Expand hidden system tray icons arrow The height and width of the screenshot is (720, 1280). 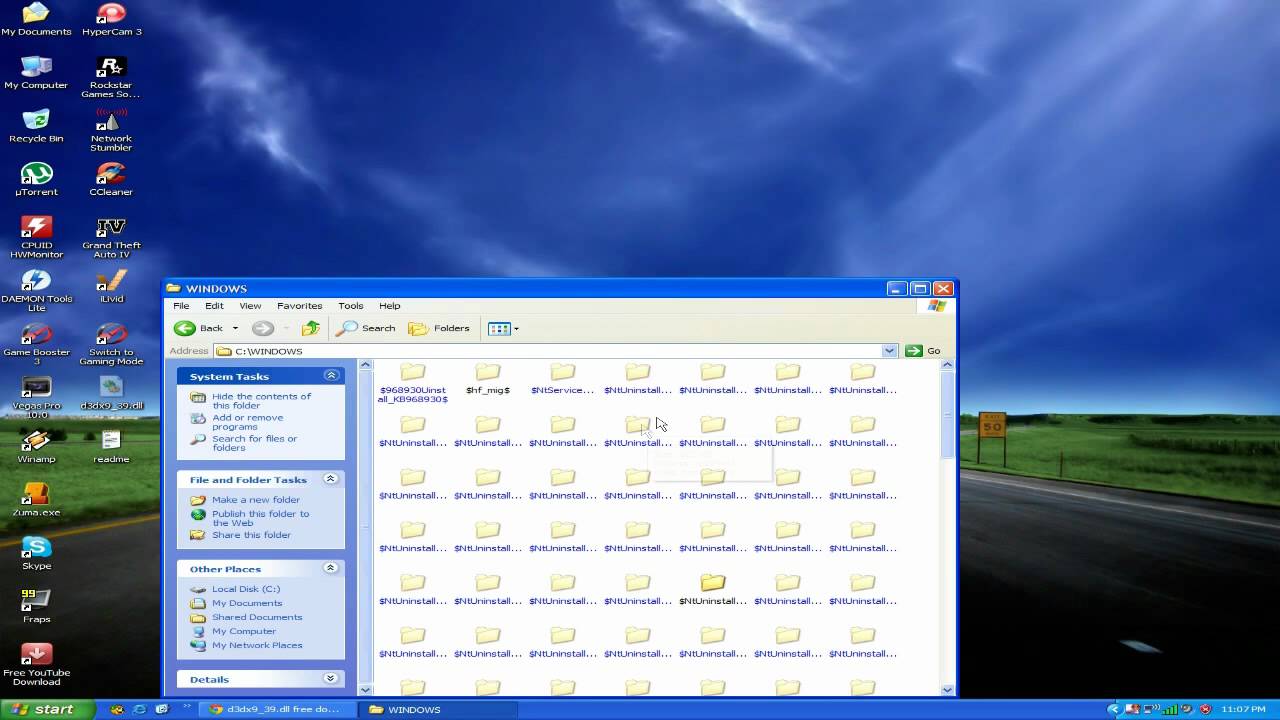1115,709
